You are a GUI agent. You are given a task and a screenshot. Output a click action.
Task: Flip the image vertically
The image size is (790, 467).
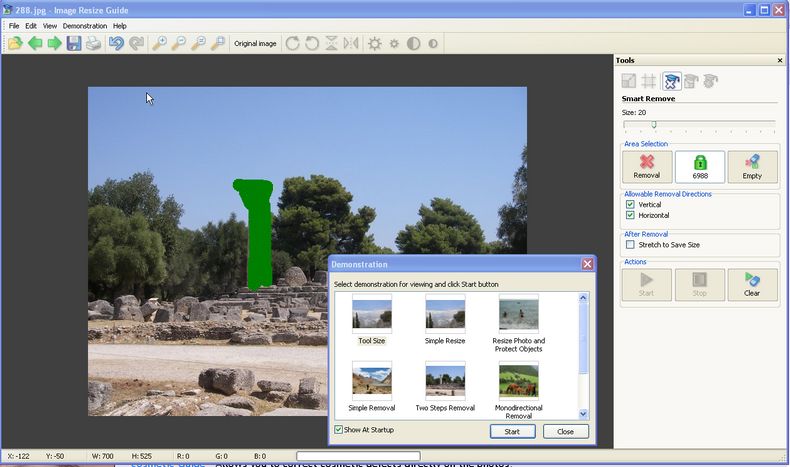pyautogui.click(x=331, y=44)
